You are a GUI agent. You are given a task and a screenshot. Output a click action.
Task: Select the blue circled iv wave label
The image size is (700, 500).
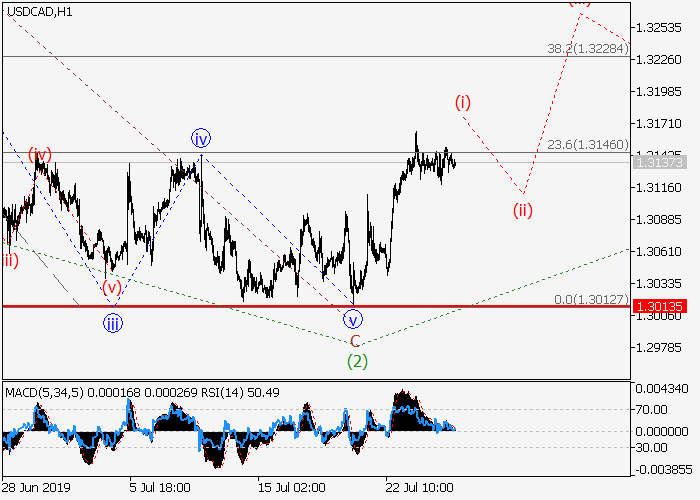pos(201,138)
